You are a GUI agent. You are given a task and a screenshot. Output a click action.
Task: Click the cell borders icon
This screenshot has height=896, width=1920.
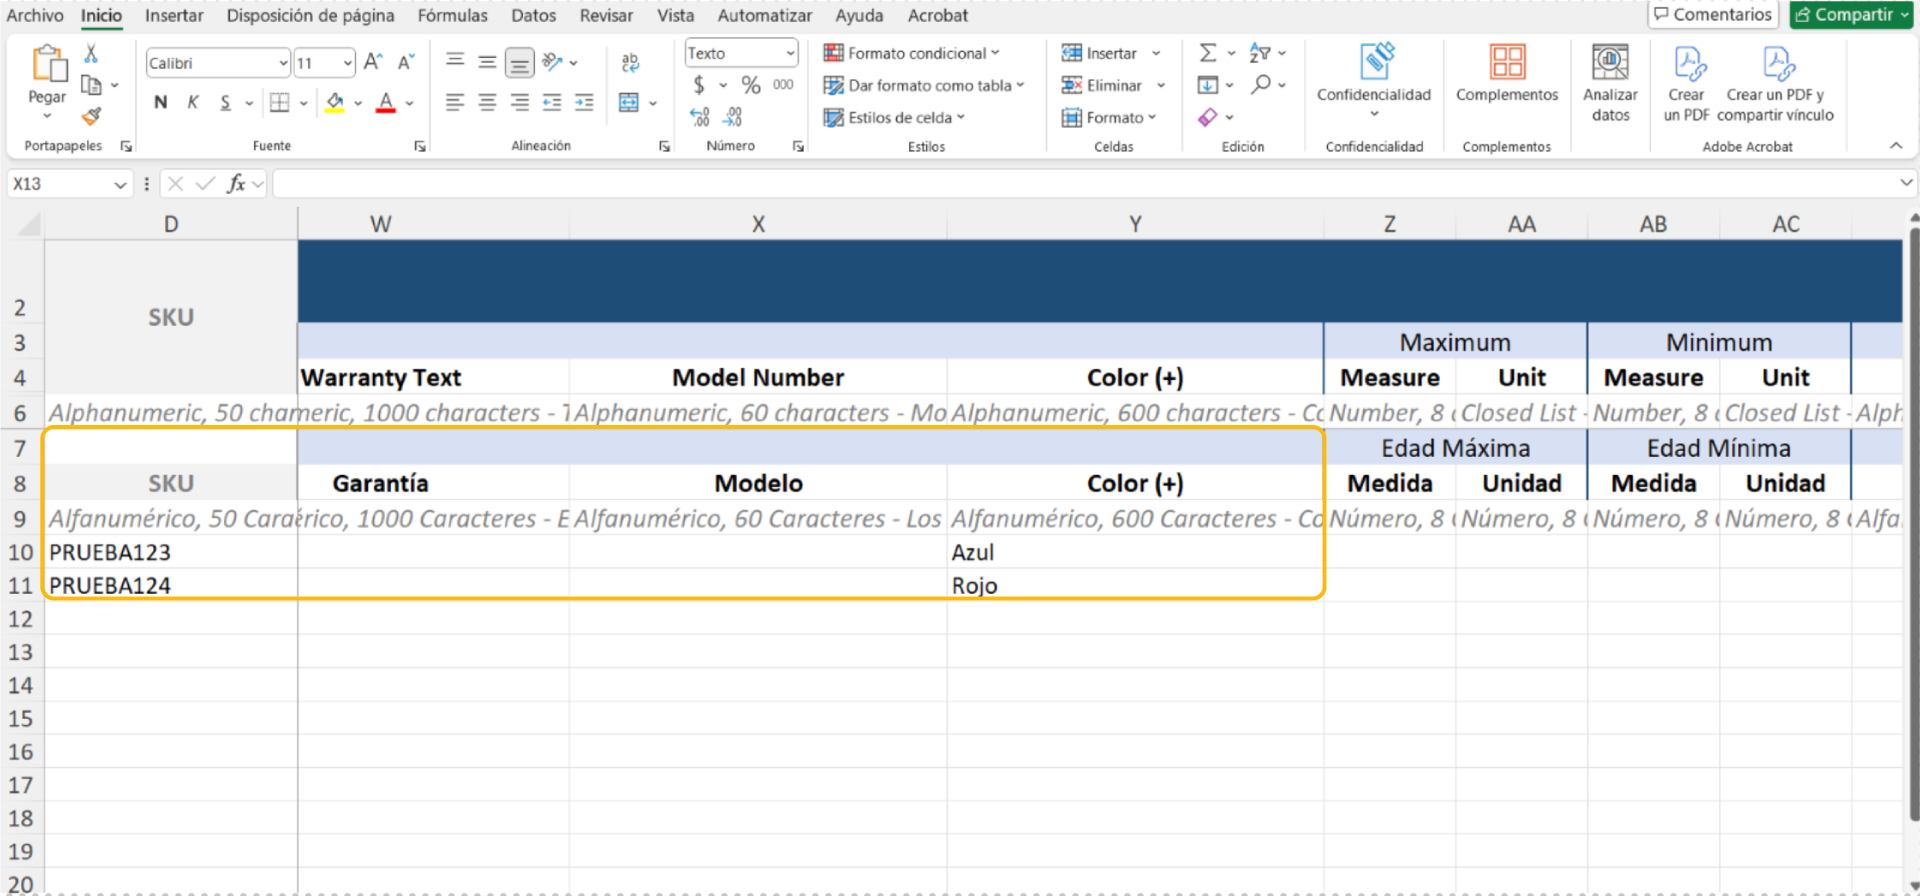280,102
